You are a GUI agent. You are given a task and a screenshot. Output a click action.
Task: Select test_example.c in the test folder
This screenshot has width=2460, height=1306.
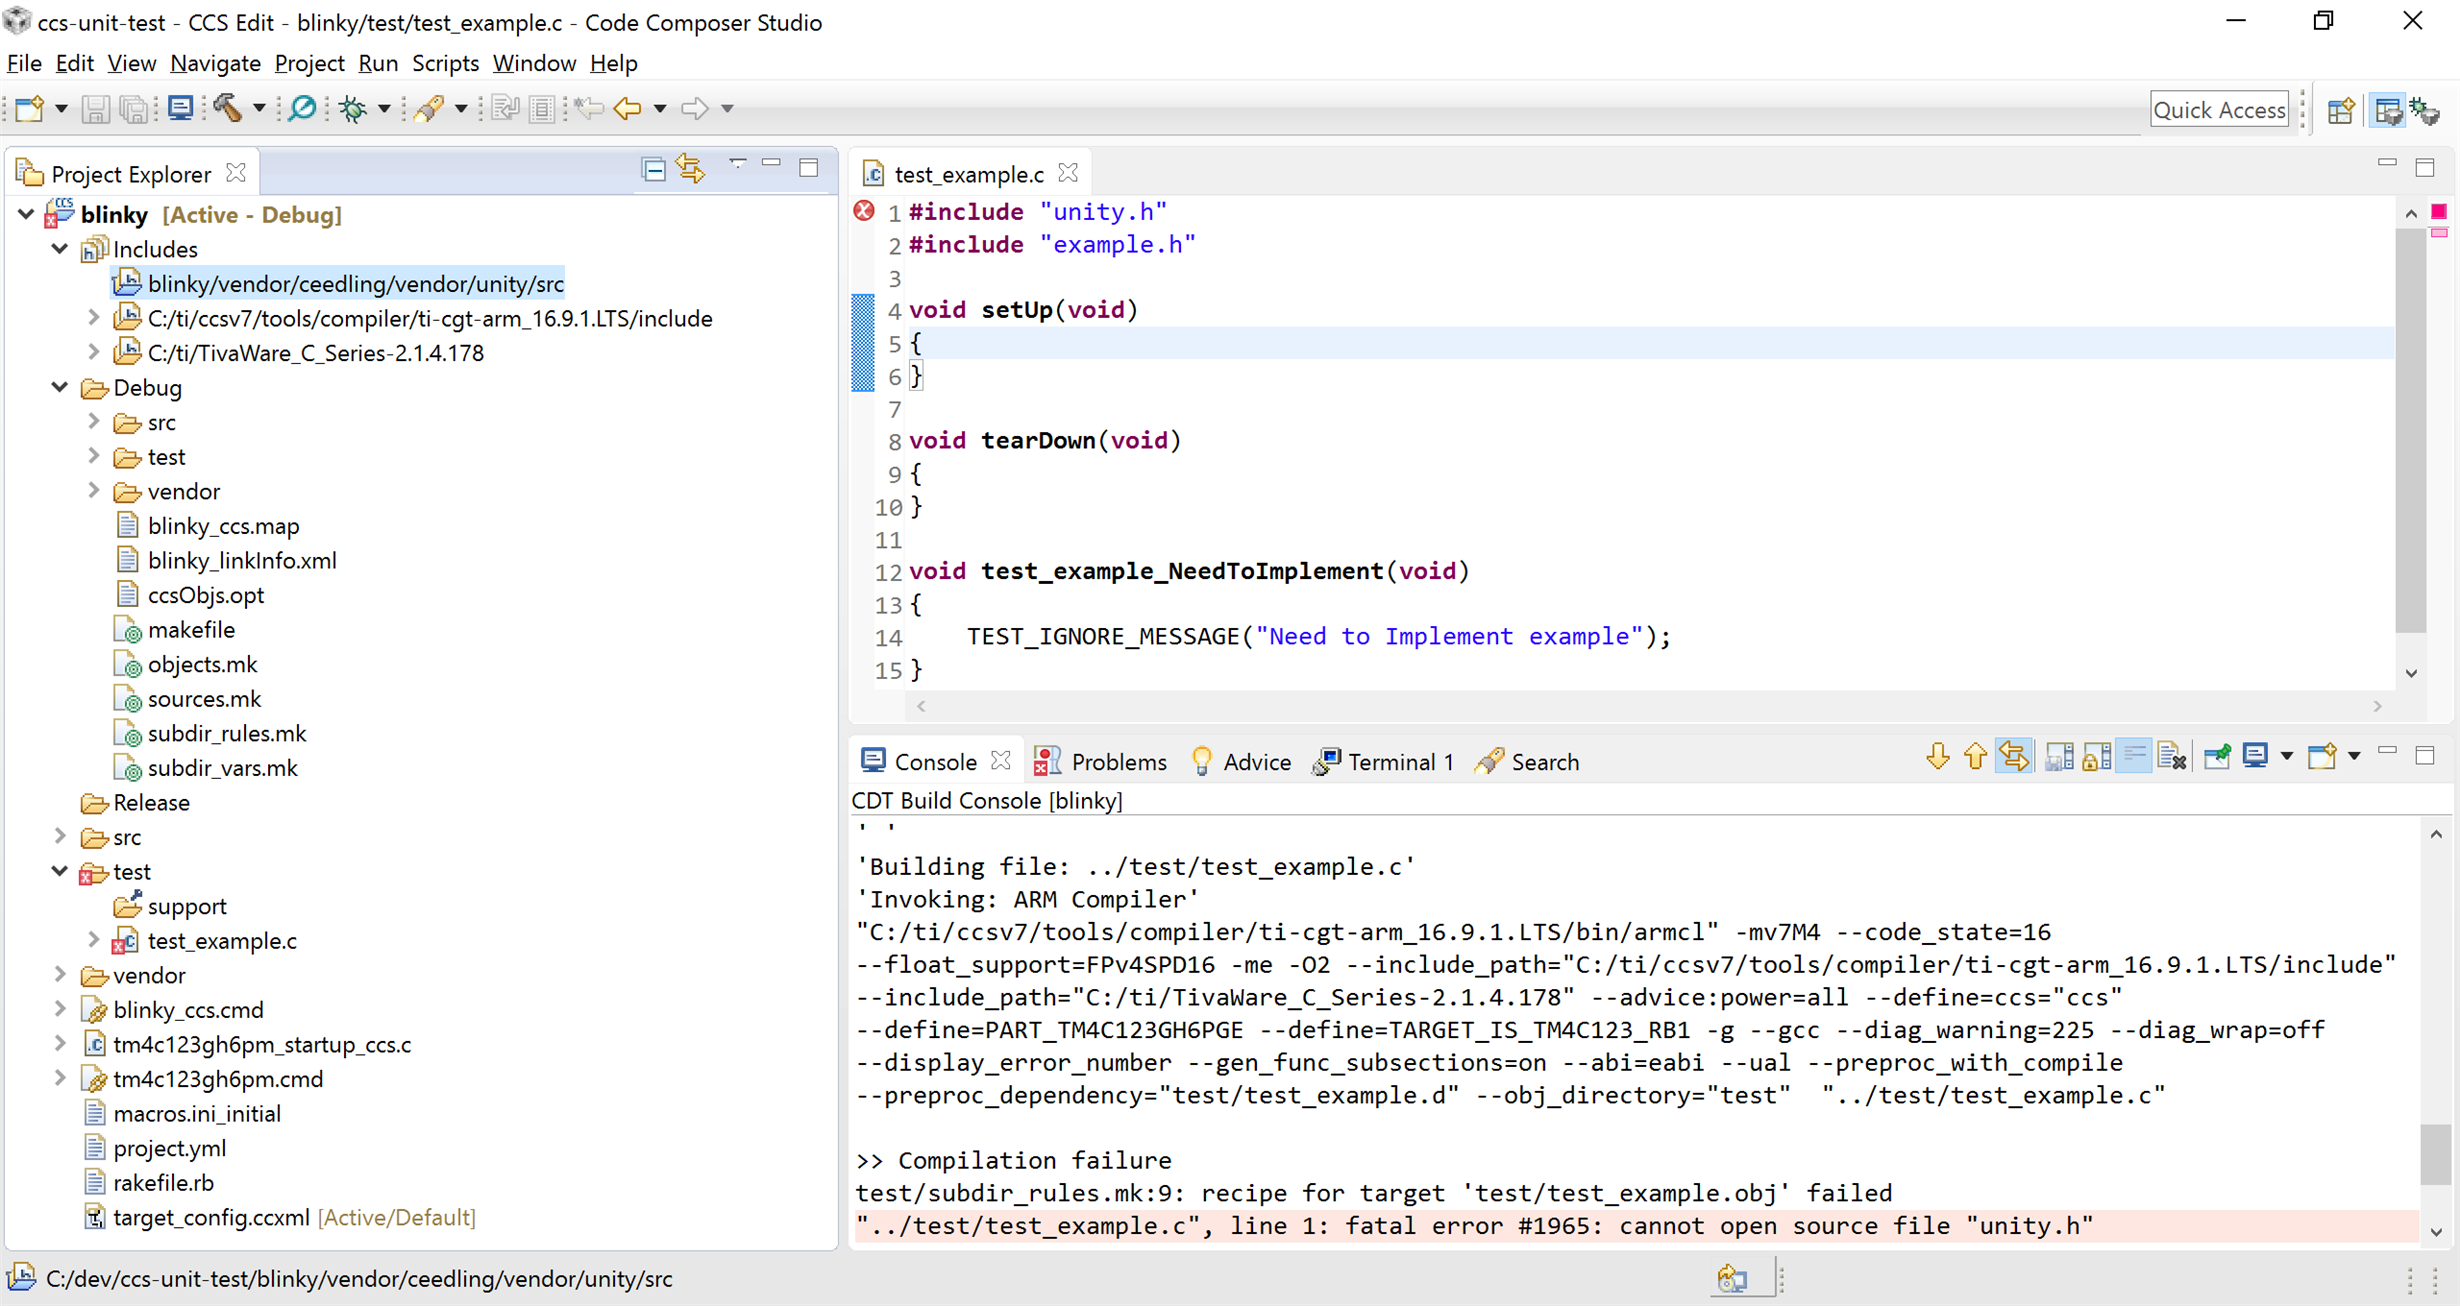(x=222, y=941)
